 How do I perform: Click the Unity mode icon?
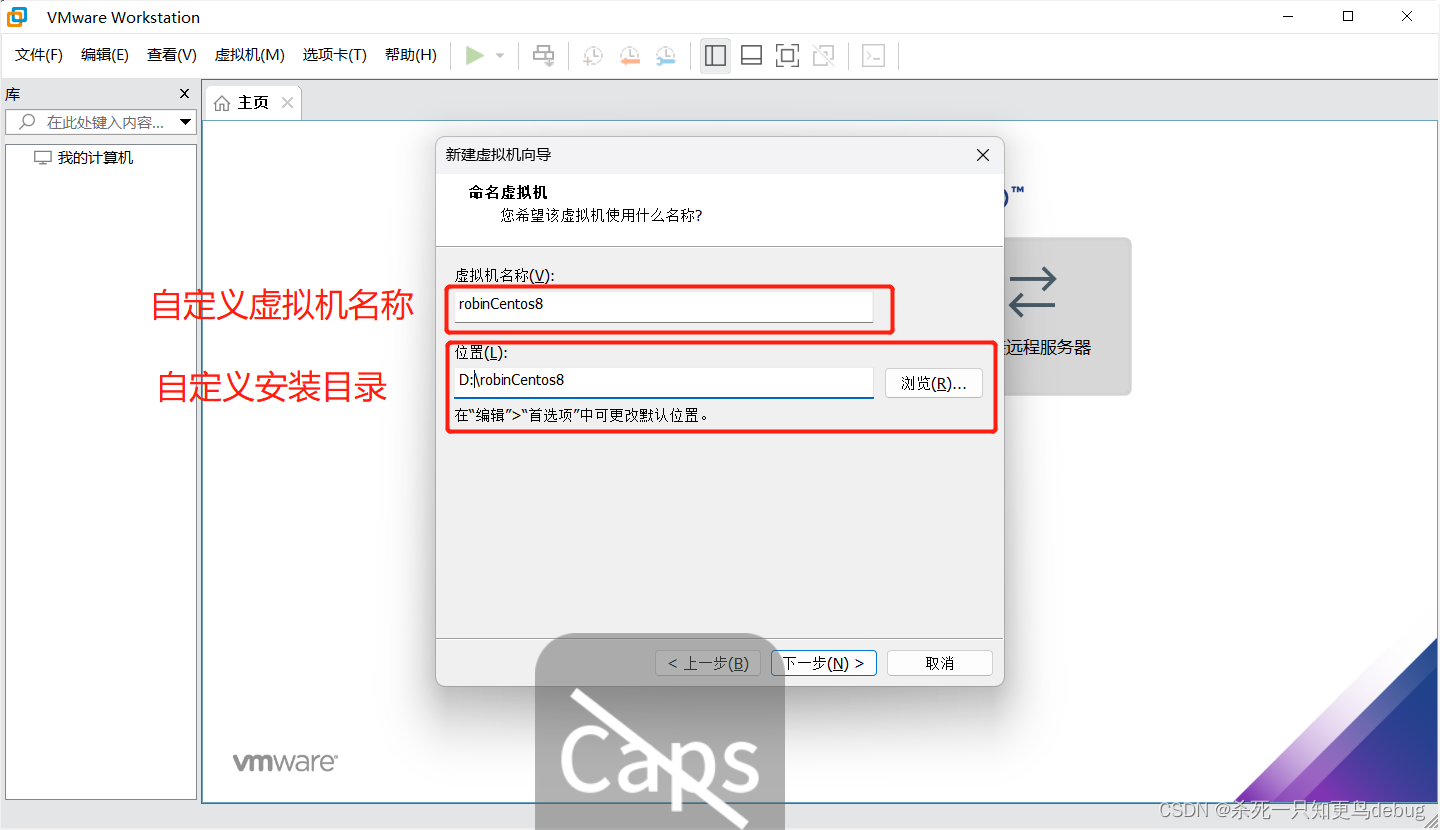pos(823,56)
